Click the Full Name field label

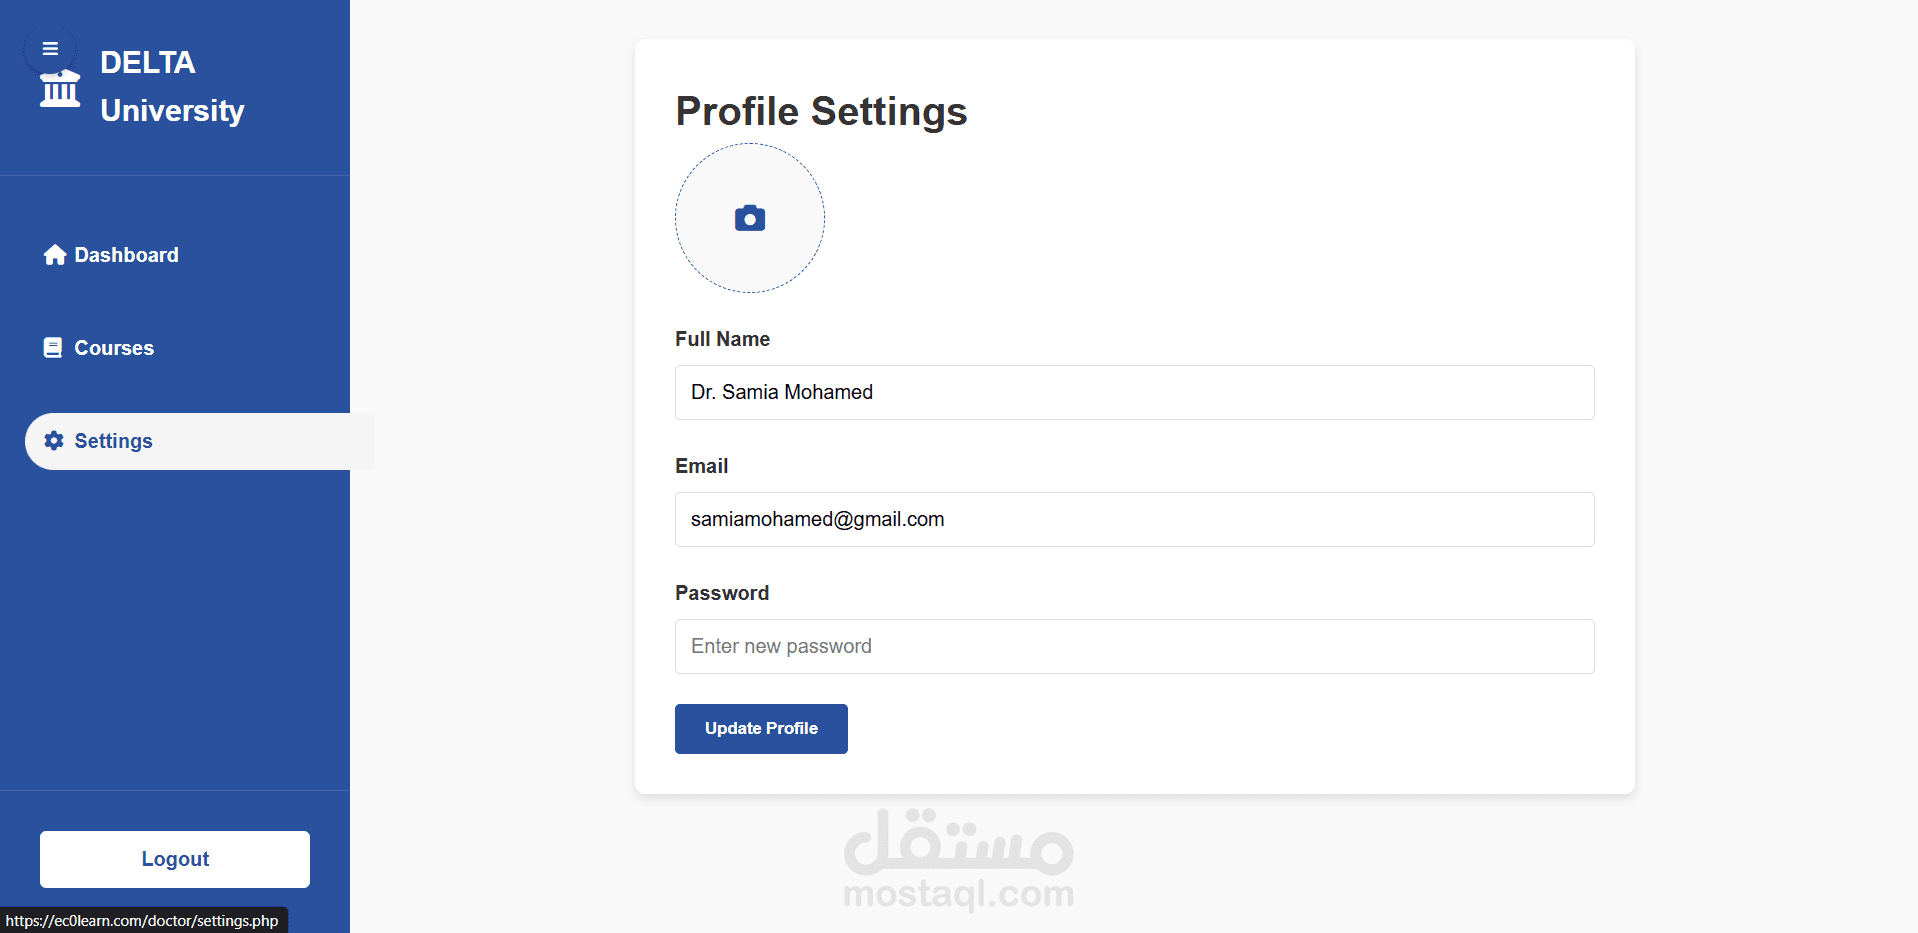[722, 339]
